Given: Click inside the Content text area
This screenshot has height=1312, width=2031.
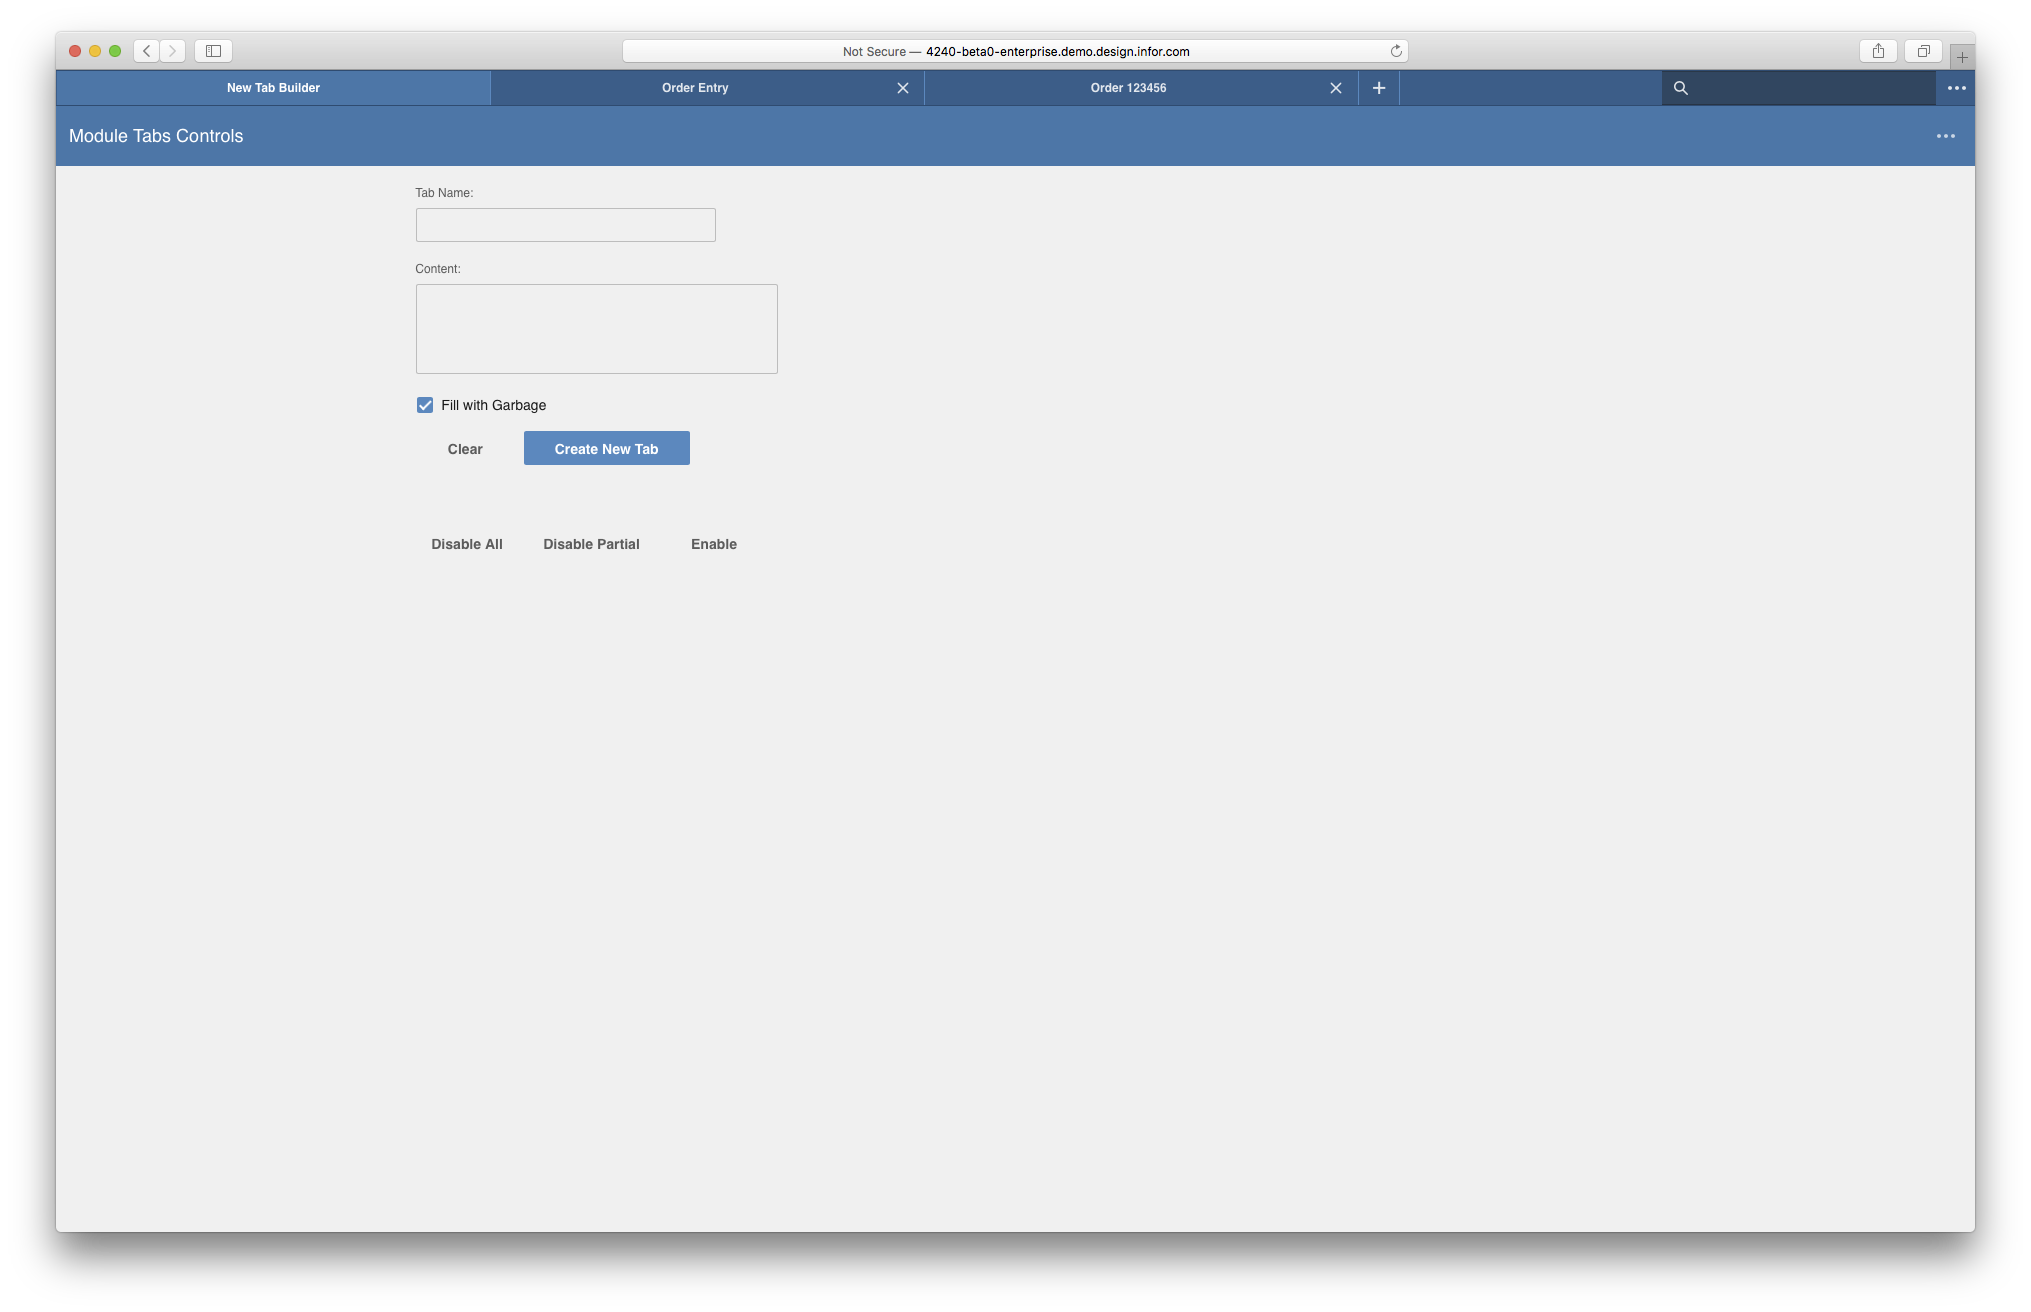Looking at the screenshot, I should pyautogui.click(x=596, y=329).
